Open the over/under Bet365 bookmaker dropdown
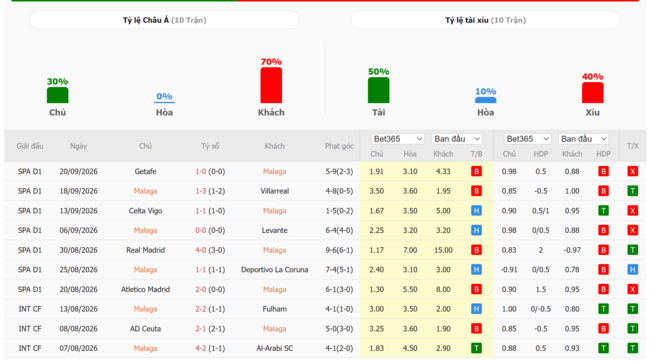Image resolution: width=650 pixels, height=361 pixels. click(x=528, y=139)
